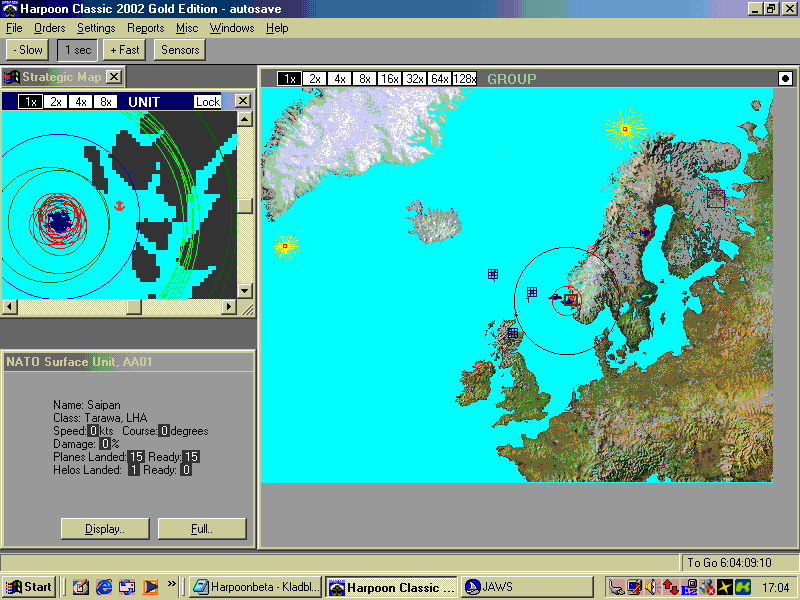Viewport: 800px width, 600px height.
Task: Set group map zoom to 16x
Action: (390, 79)
